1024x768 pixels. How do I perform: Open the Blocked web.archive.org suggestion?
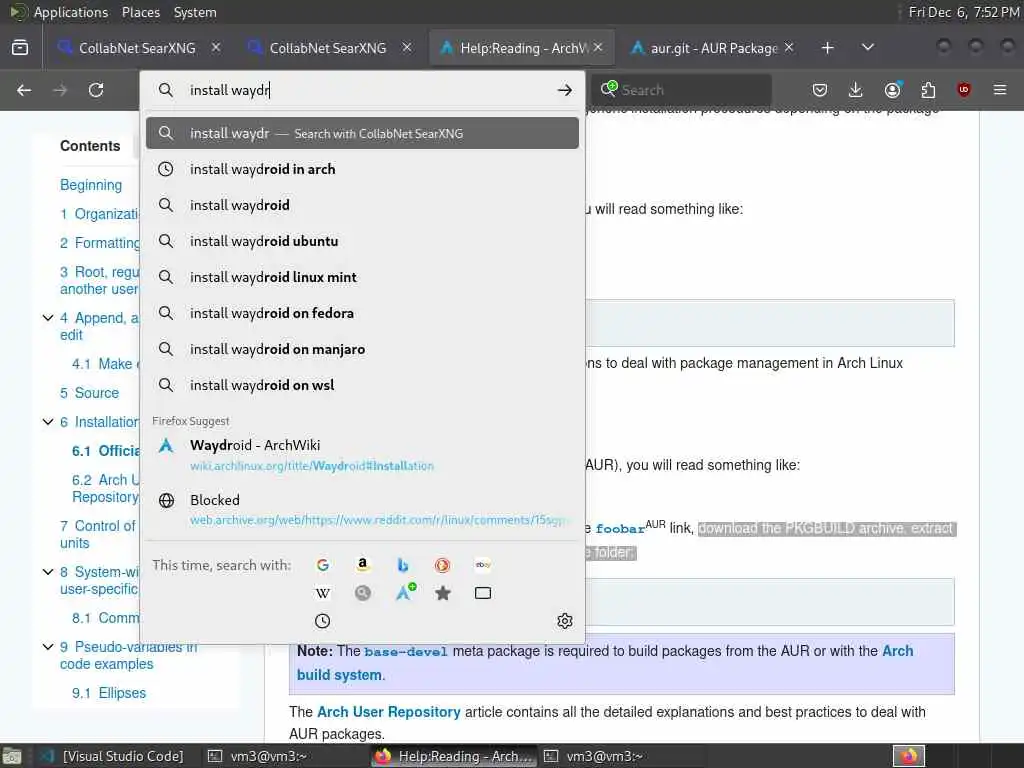[x=362, y=509]
